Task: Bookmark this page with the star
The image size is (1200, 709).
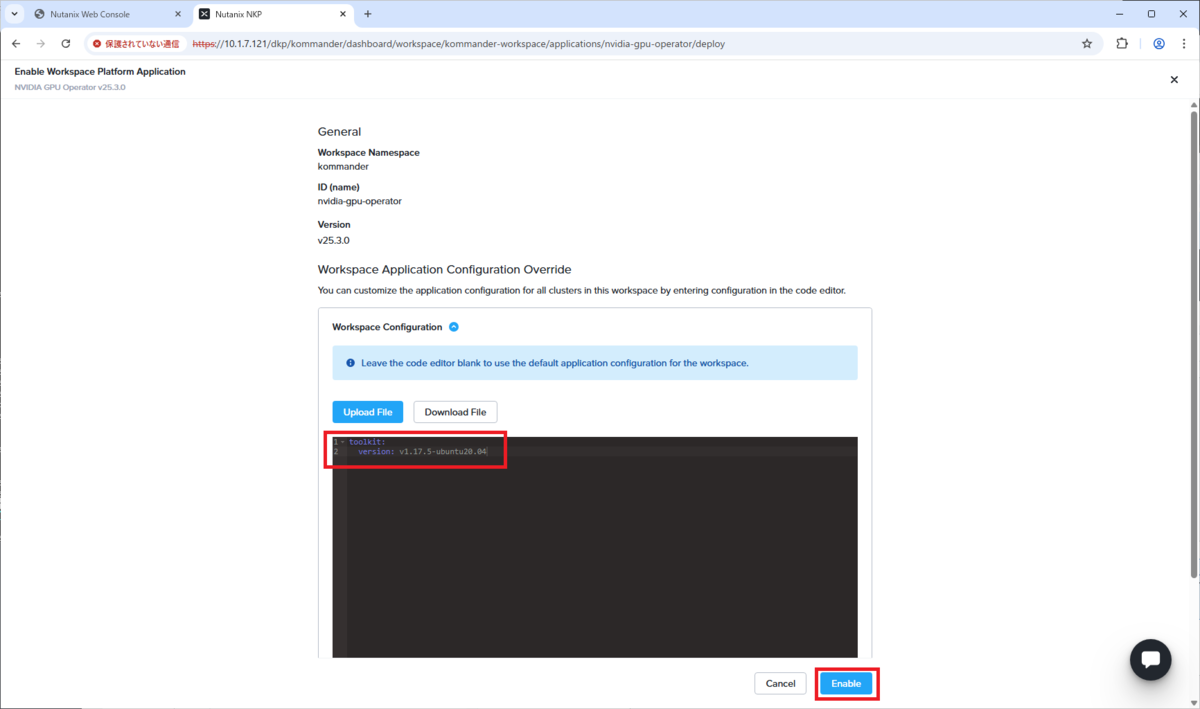Action: pyautogui.click(x=1087, y=44)
